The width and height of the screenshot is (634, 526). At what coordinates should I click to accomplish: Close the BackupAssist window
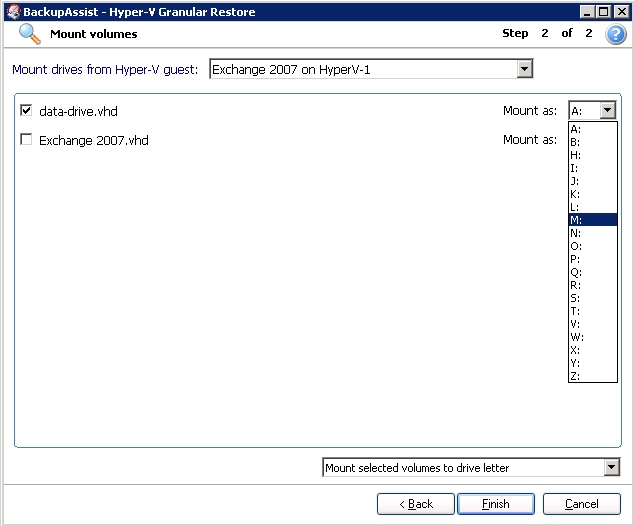click(x=621, y=12)
